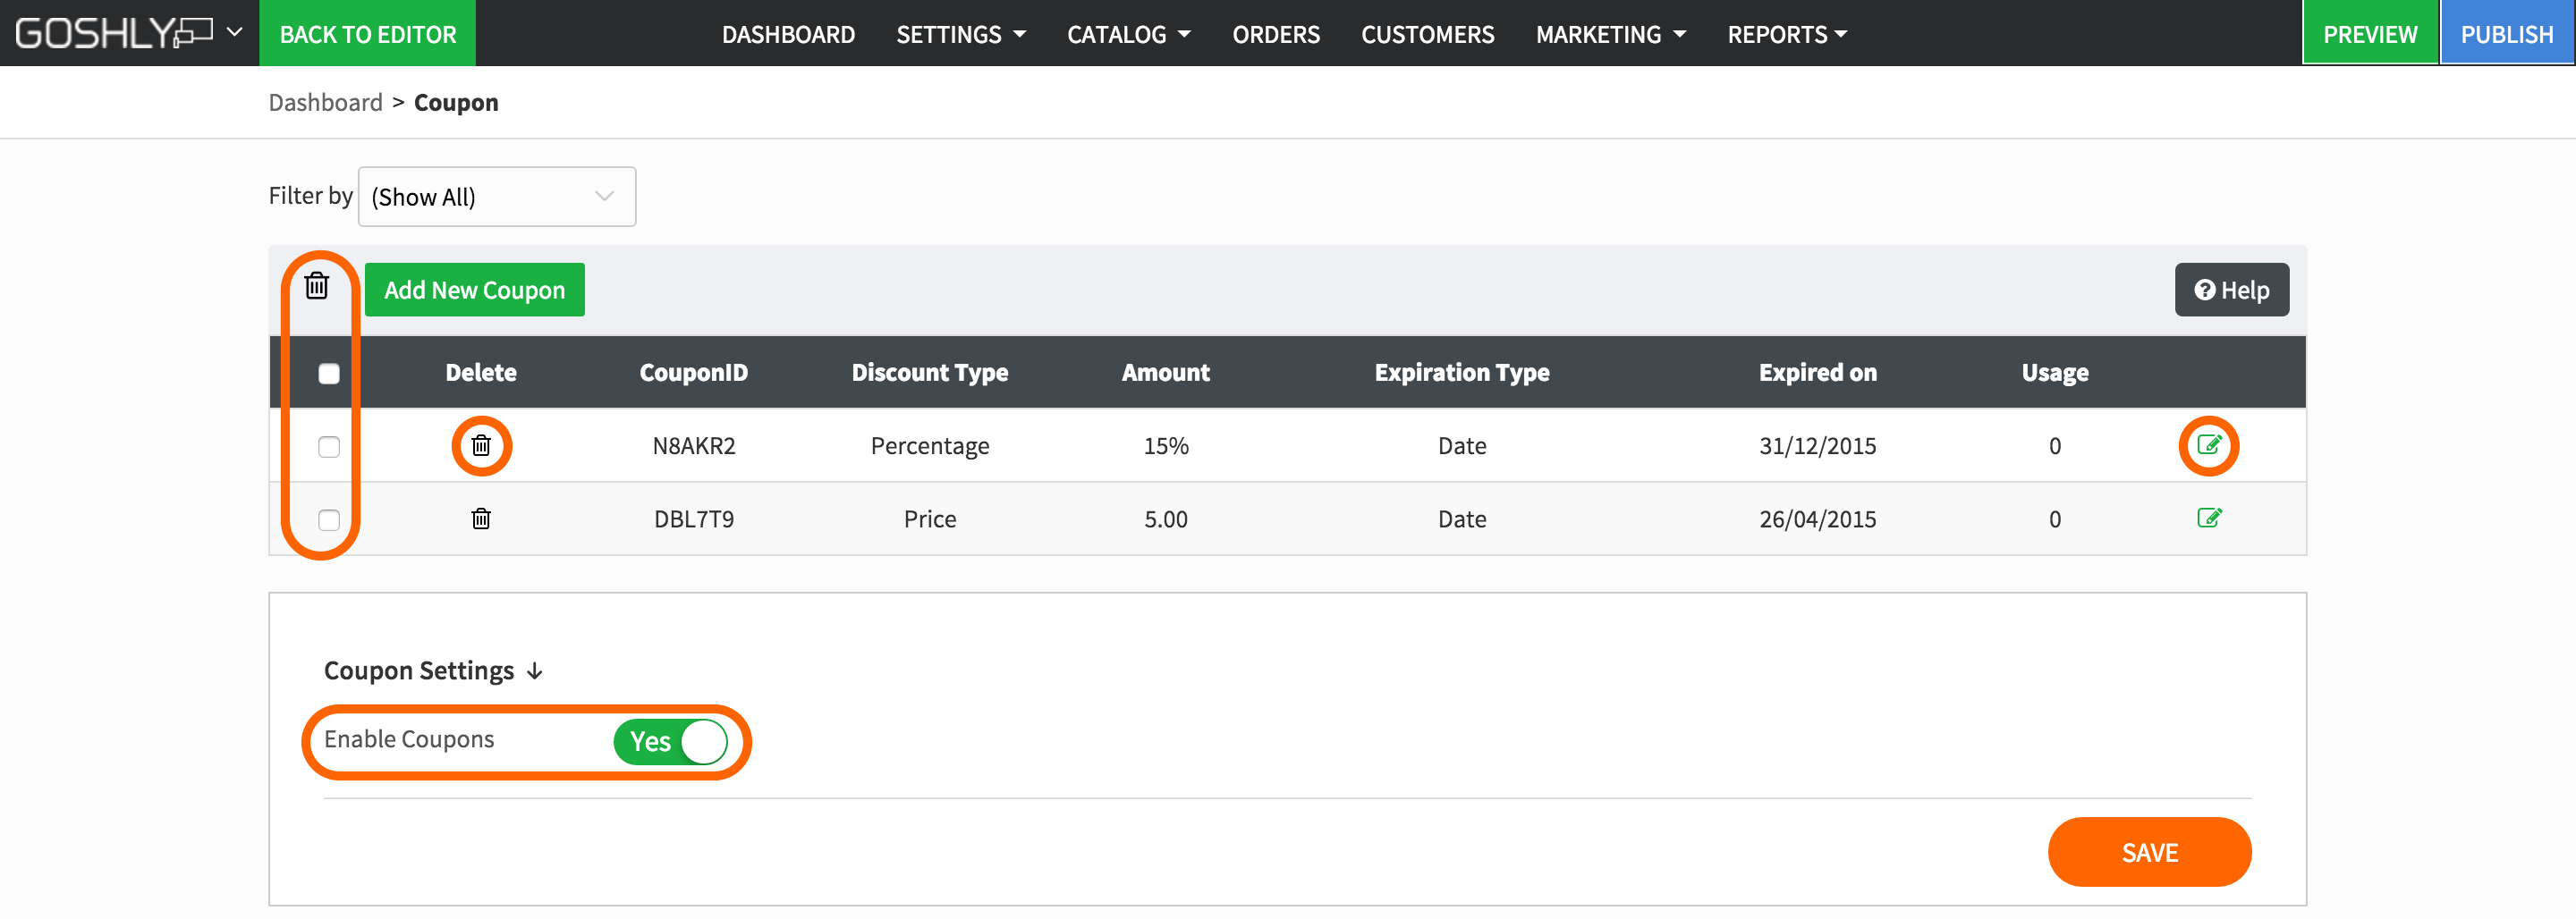The image size is (2576, 919).
Task: Open the Filter by dropdown
Action: click(497, 197)
